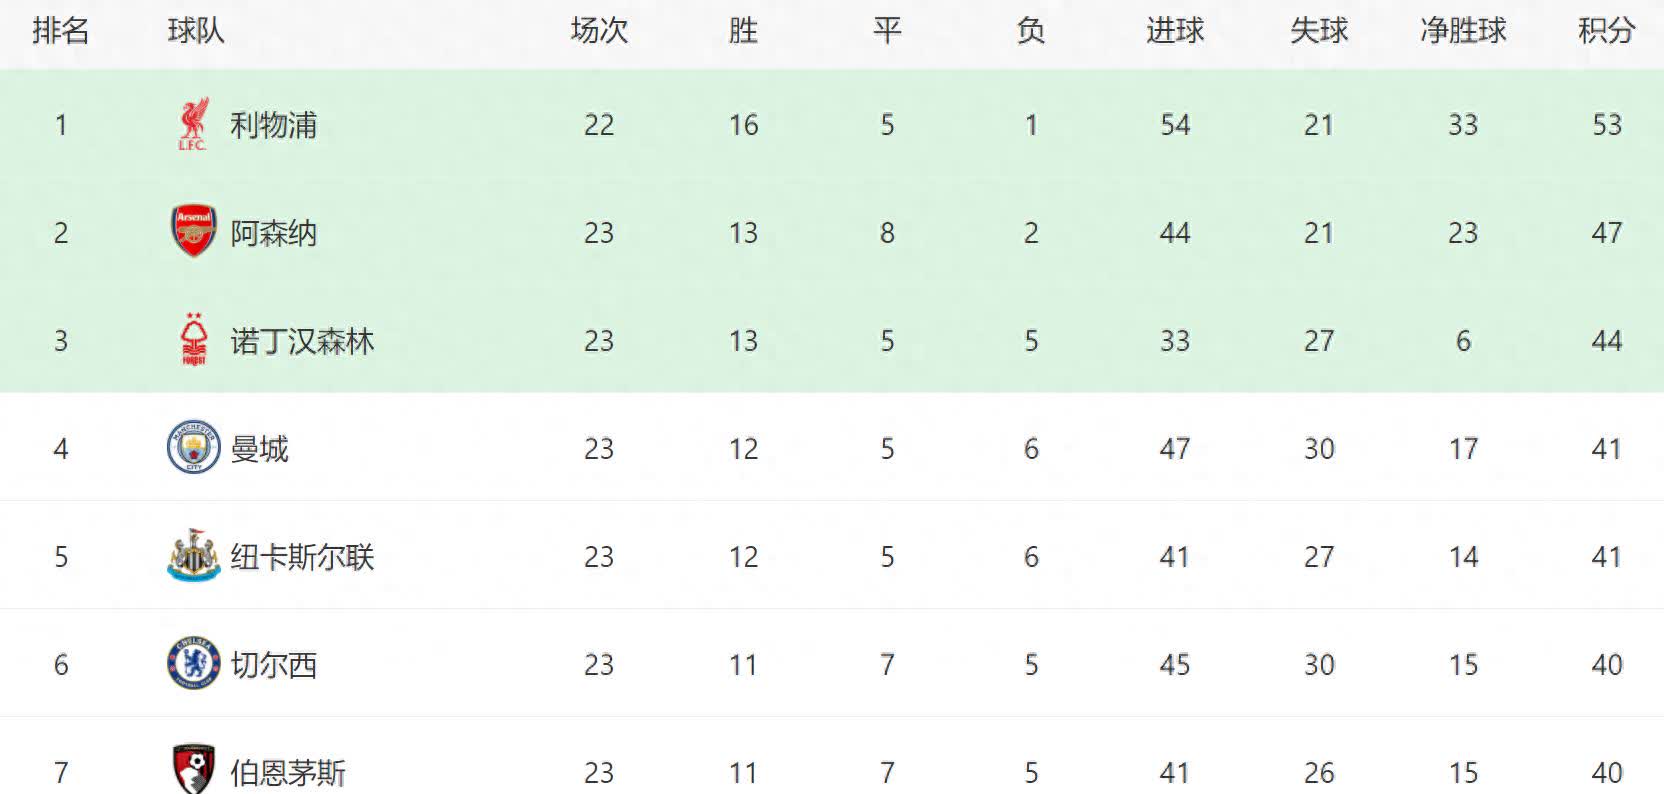Click the Arsenal club crest icon
Screen dimensions: 1664x794
pos(193,233)
